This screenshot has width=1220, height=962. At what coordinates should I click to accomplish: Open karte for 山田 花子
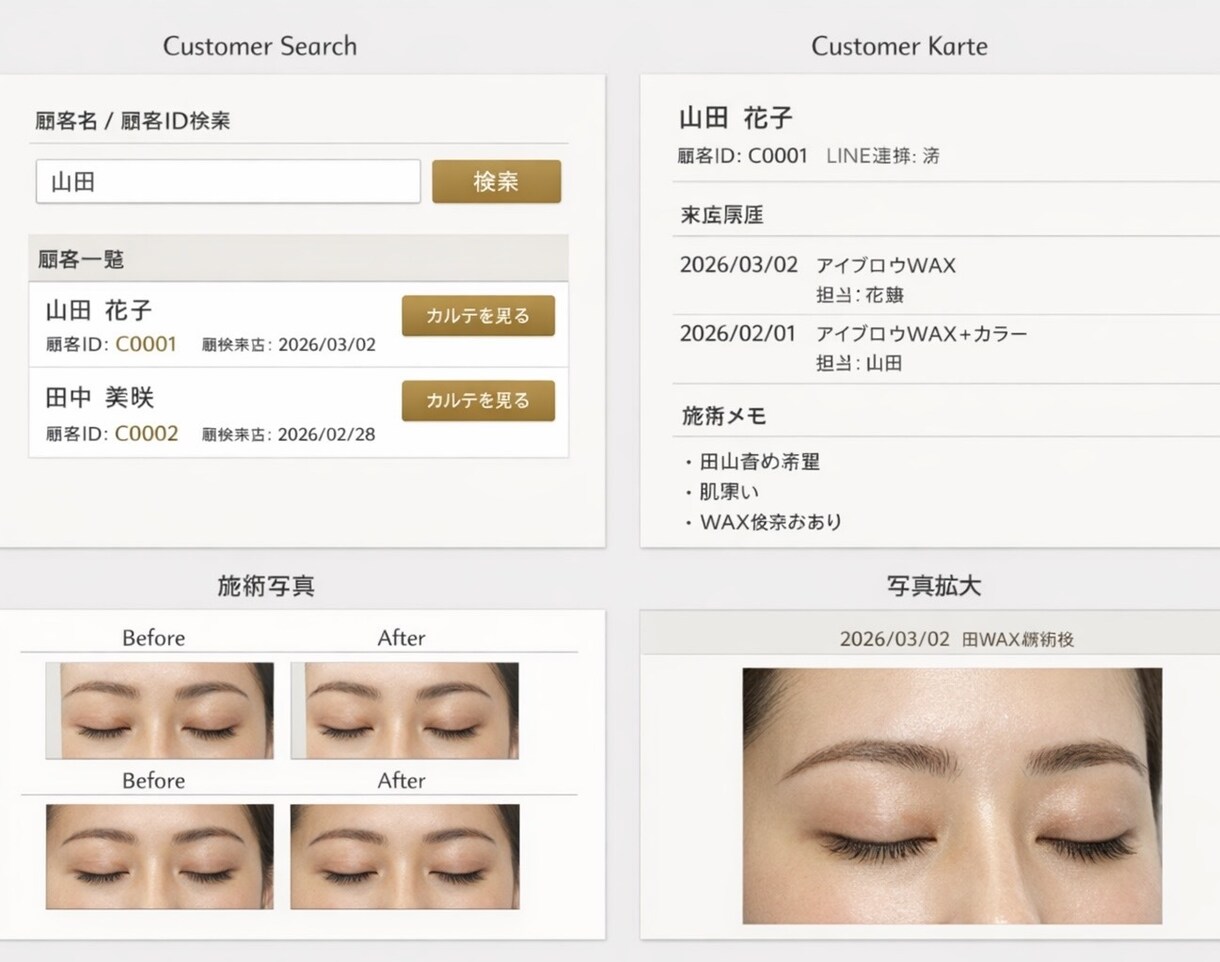478,316
